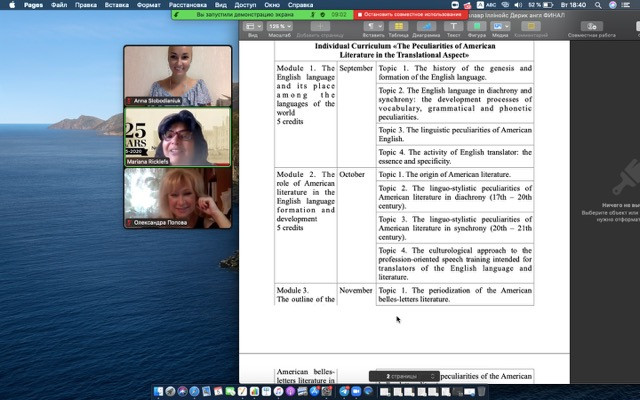Open the Вставка menu in menu bar

[119, 5]
